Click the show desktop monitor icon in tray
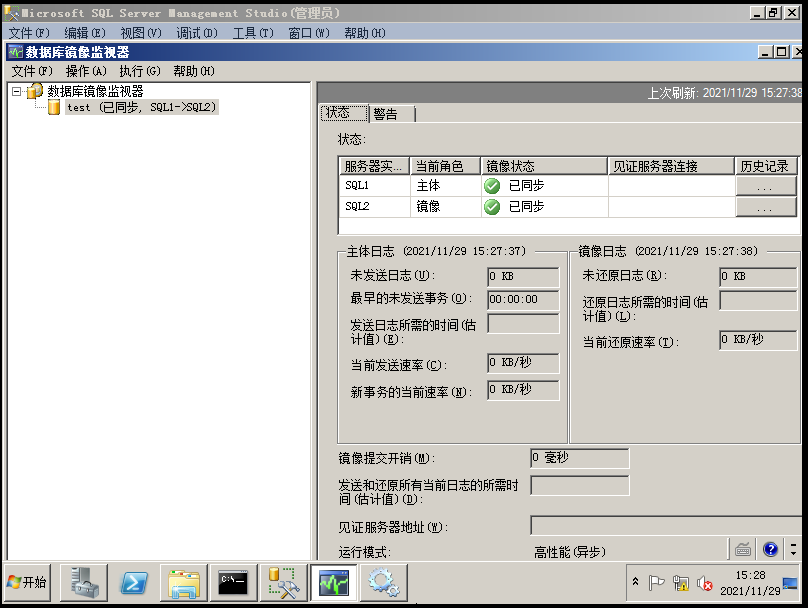Image resolution: width=808 pixels, height=608 pixels. coord(790,583)
